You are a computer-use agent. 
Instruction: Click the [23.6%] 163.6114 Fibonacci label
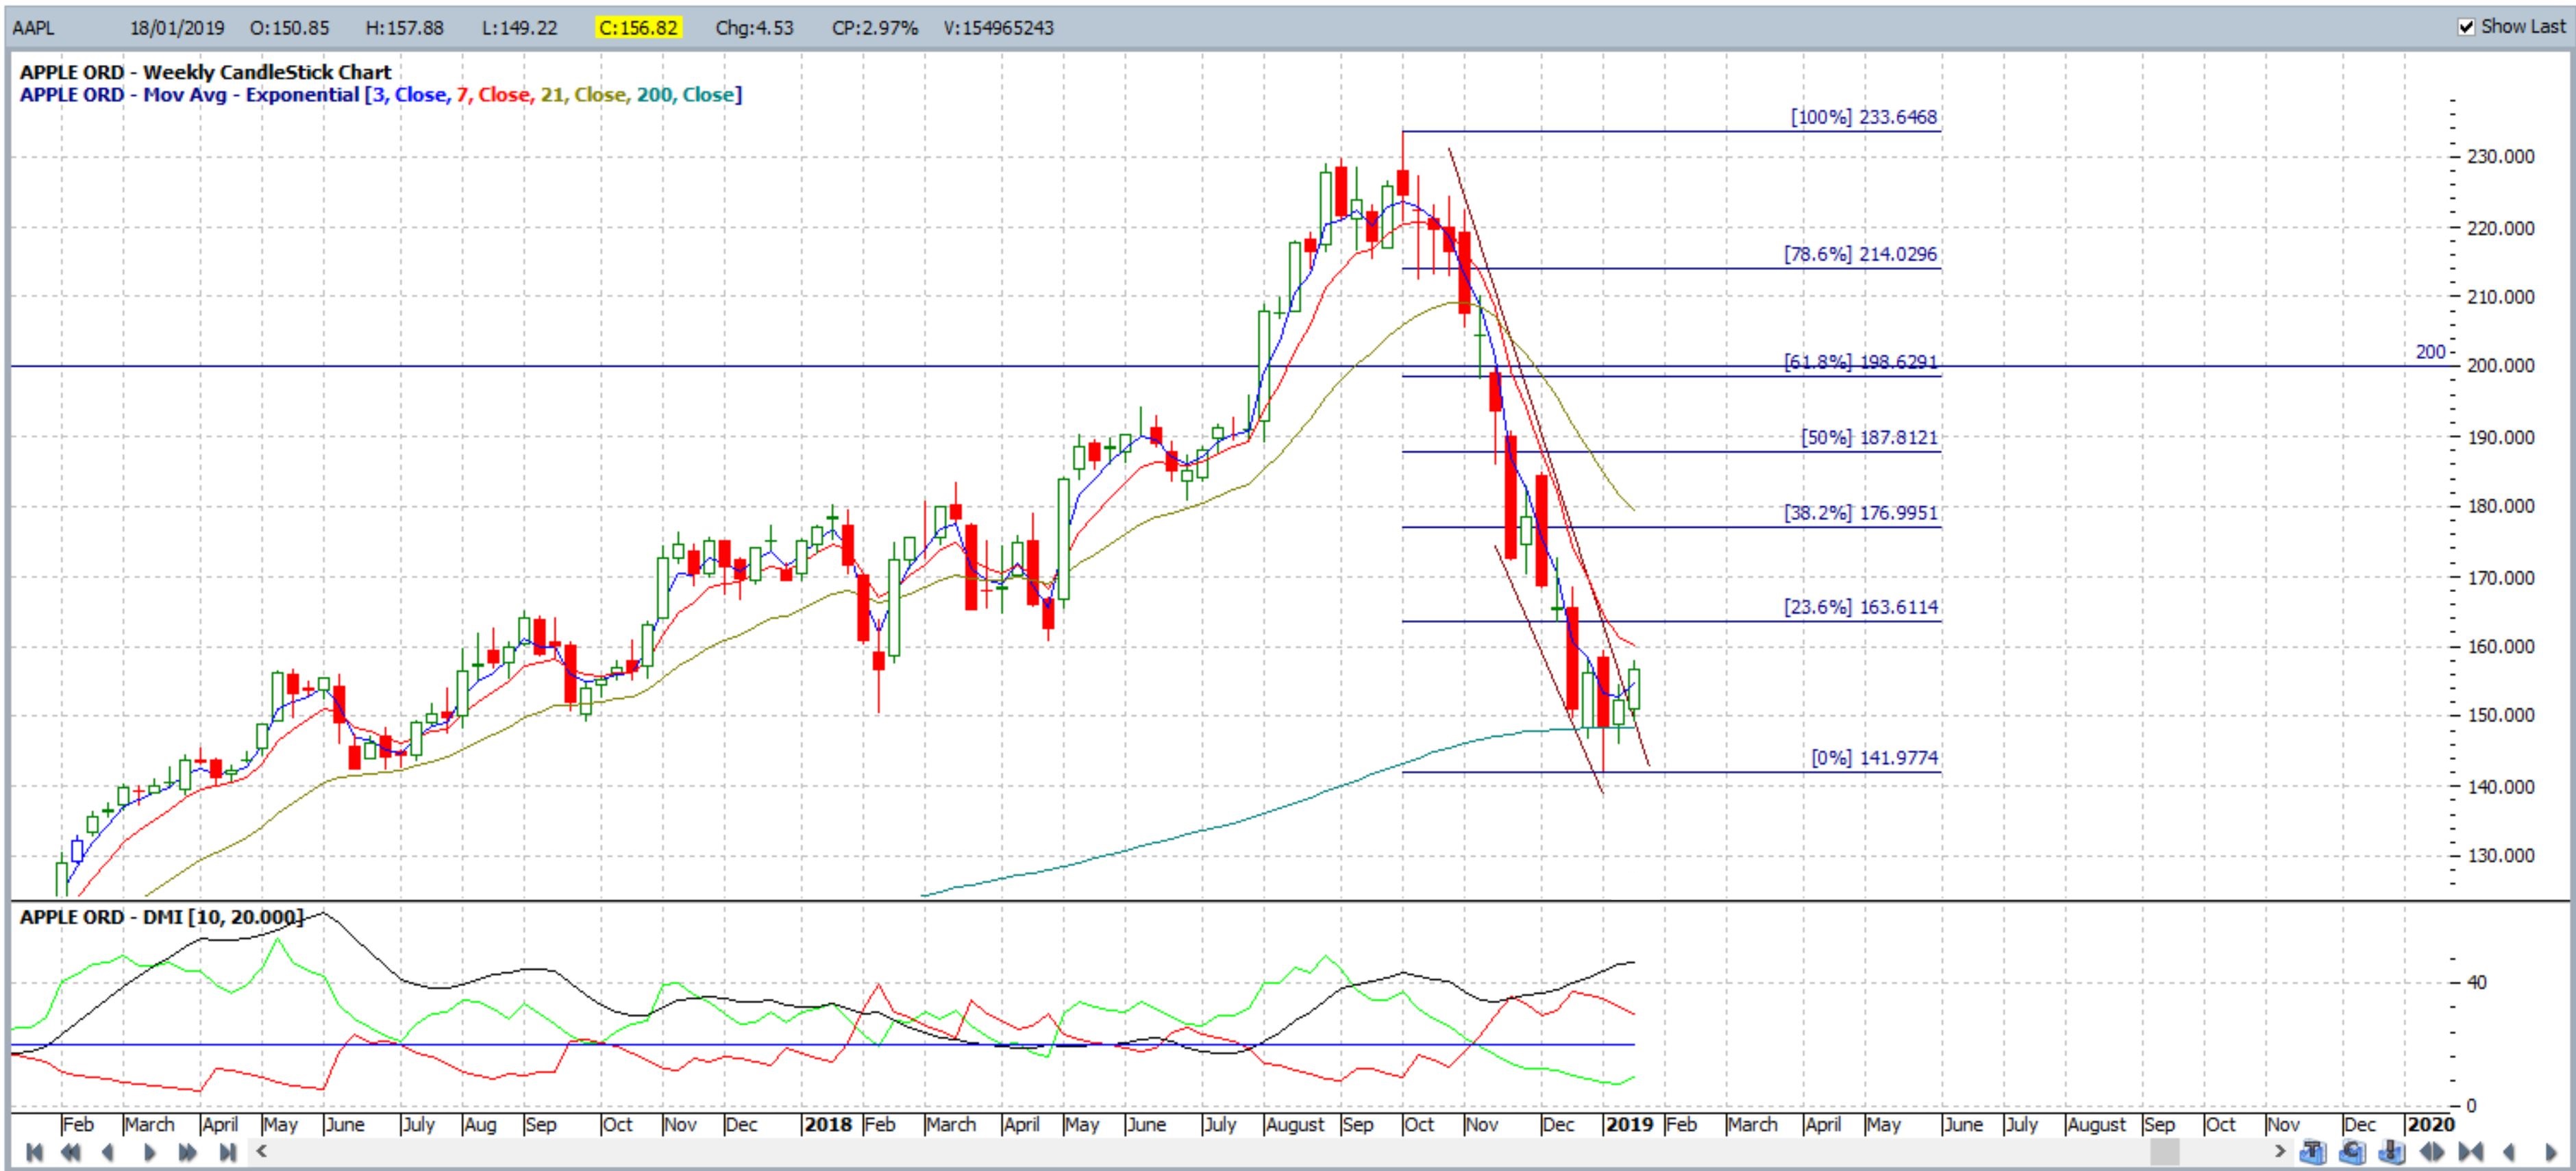pyautogui.click(x=1860, y=607)
